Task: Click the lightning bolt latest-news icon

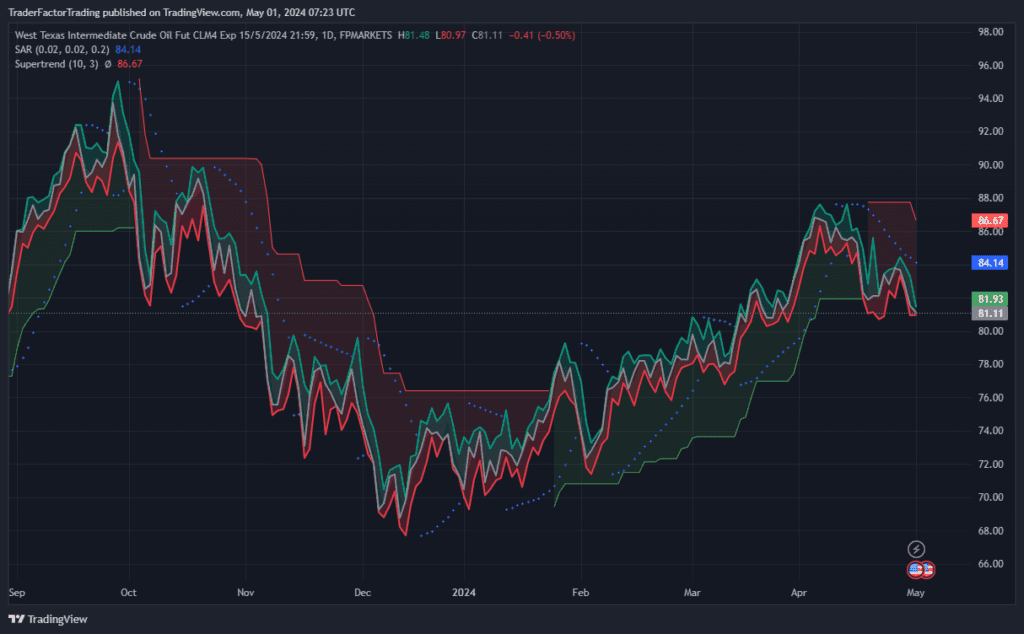Action: click(916, 549)
